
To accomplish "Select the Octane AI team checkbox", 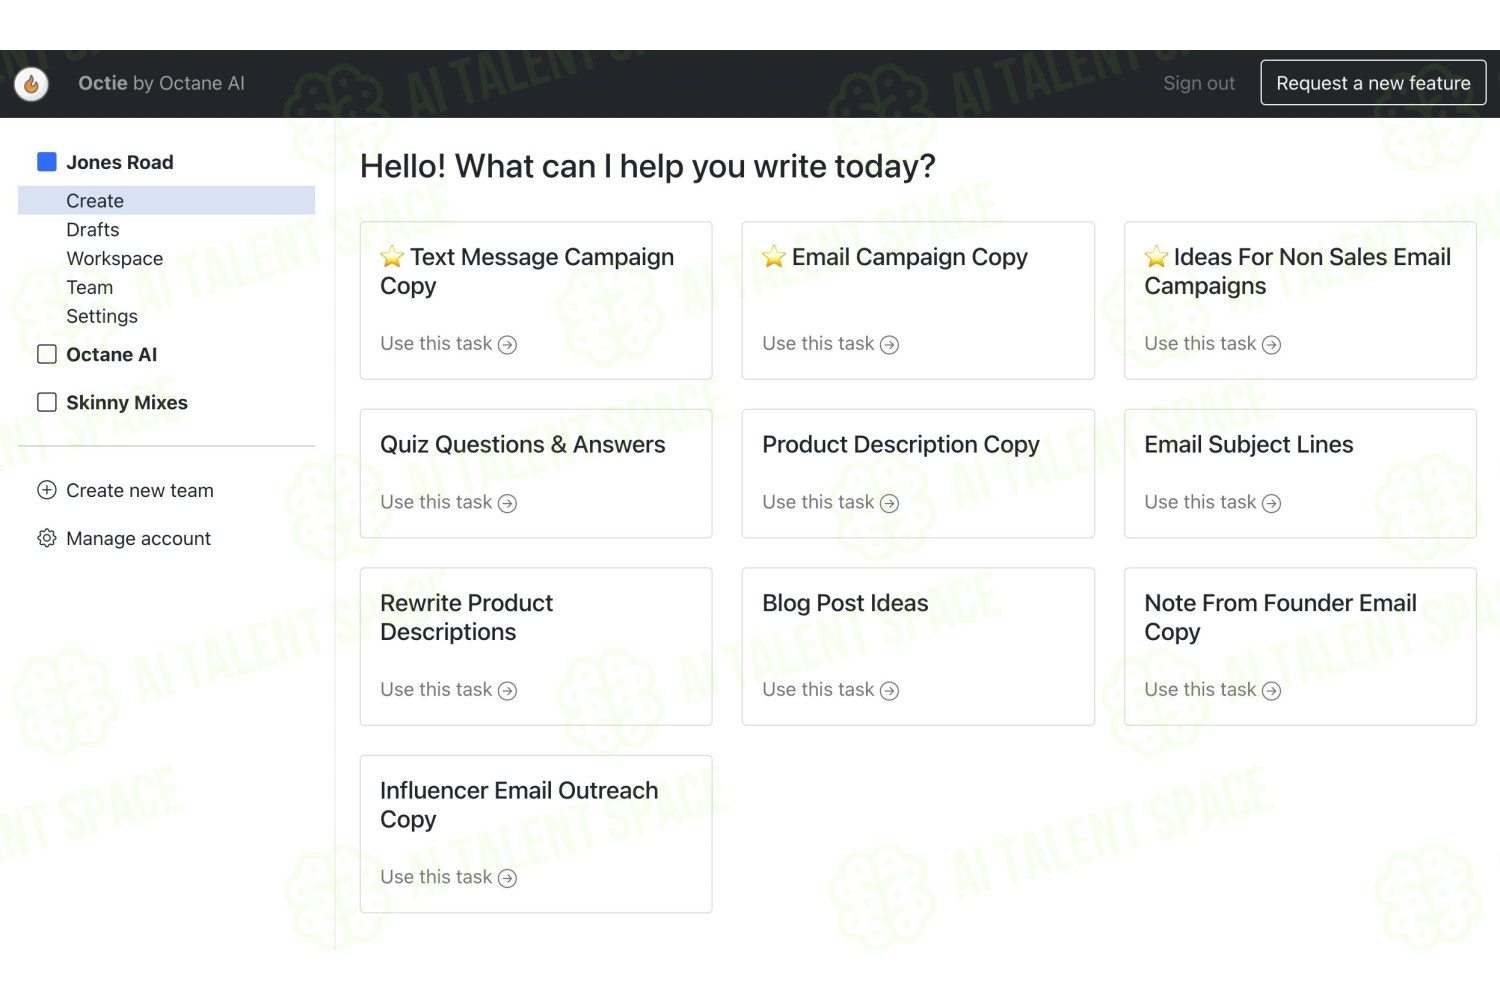I will point(47,354).
